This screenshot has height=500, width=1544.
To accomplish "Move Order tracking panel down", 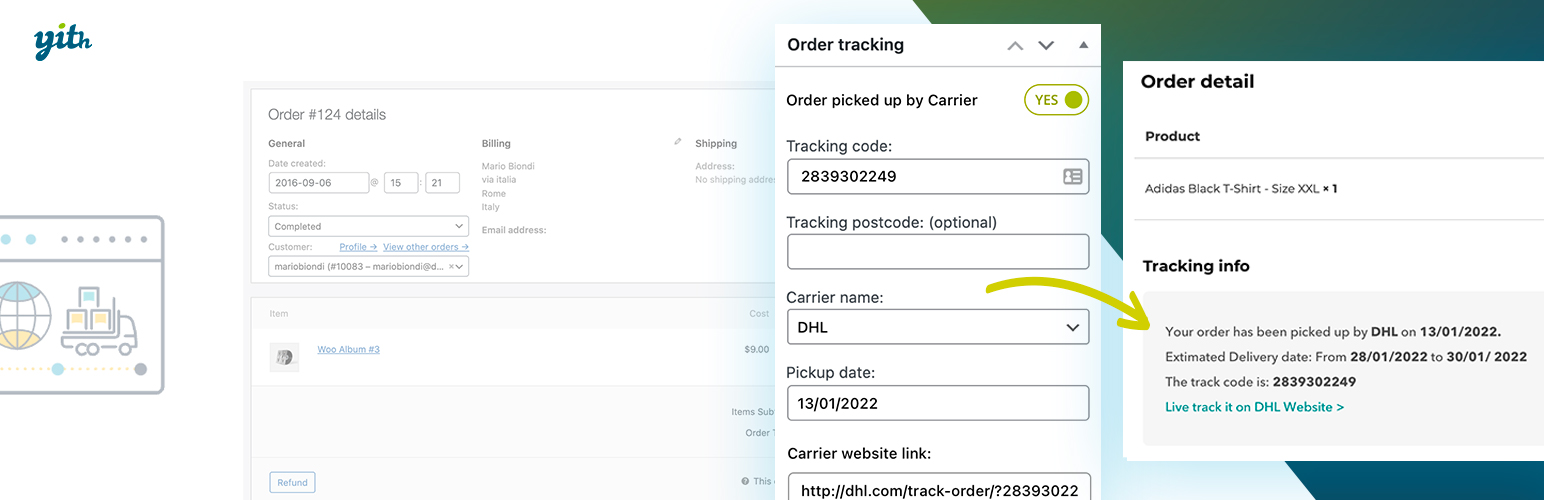I will [1046, 45].
